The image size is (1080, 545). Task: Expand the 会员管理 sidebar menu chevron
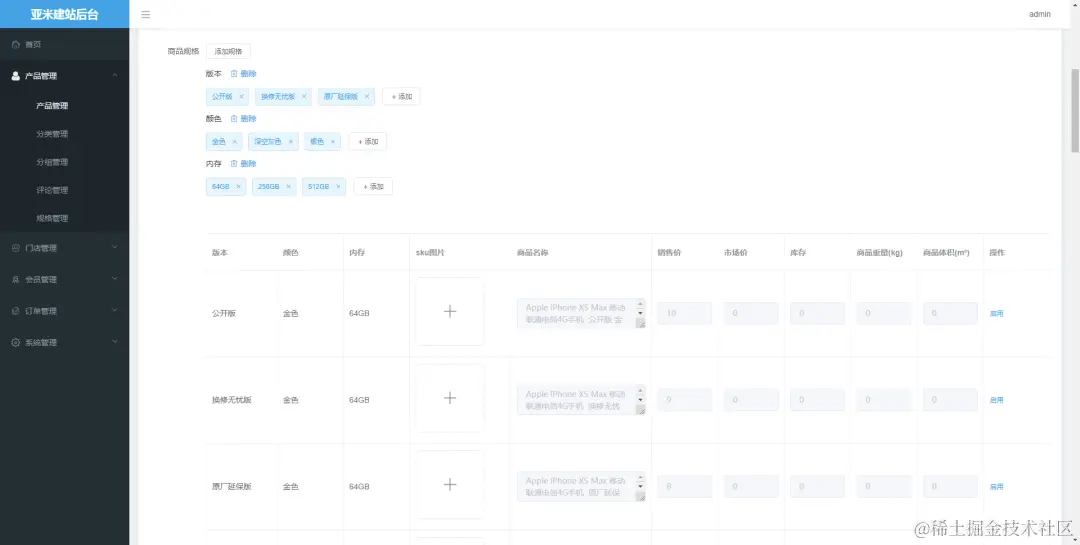[114, 279]
